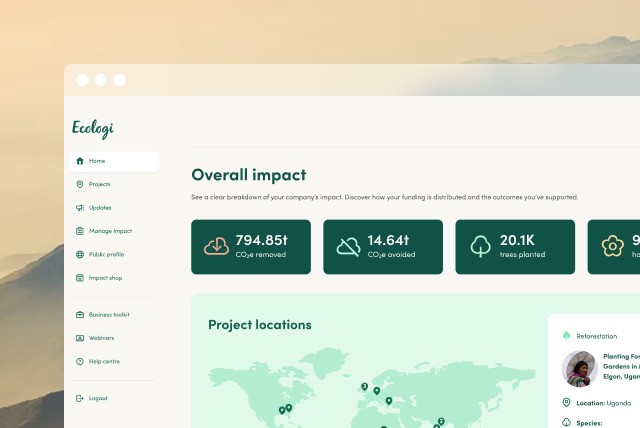Viewport: 640px width, 428px height.
Task: Click the Manage impact clipboard icon
Action: pos(80,231)
